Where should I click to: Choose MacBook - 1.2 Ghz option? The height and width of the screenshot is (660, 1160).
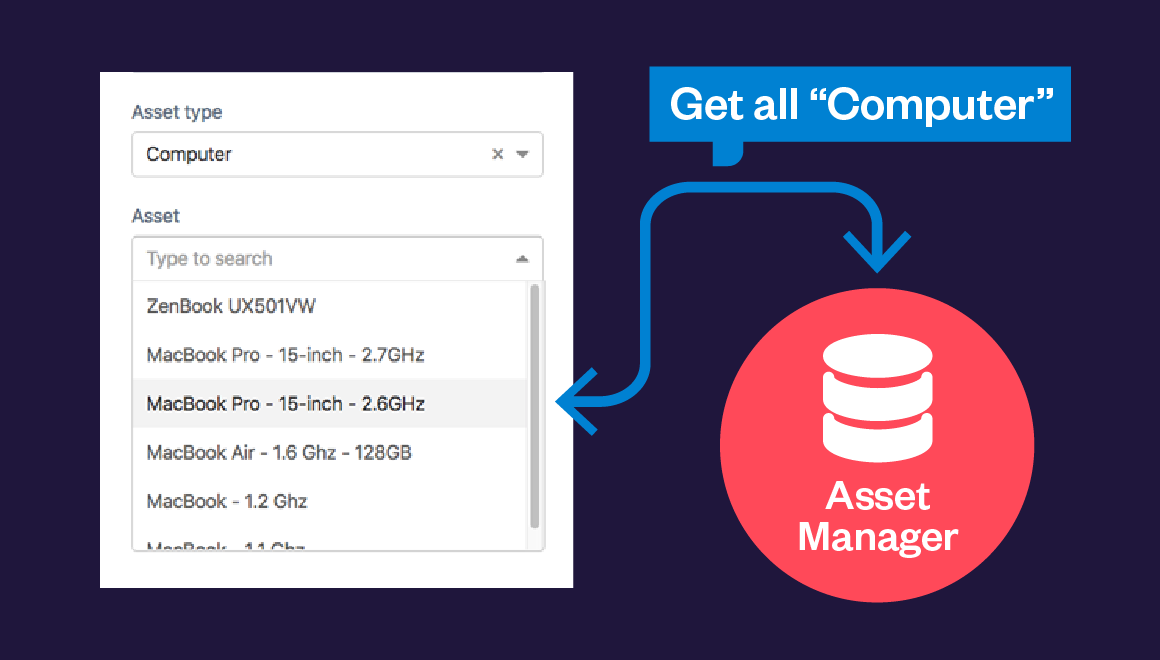(x=330, y=501)
